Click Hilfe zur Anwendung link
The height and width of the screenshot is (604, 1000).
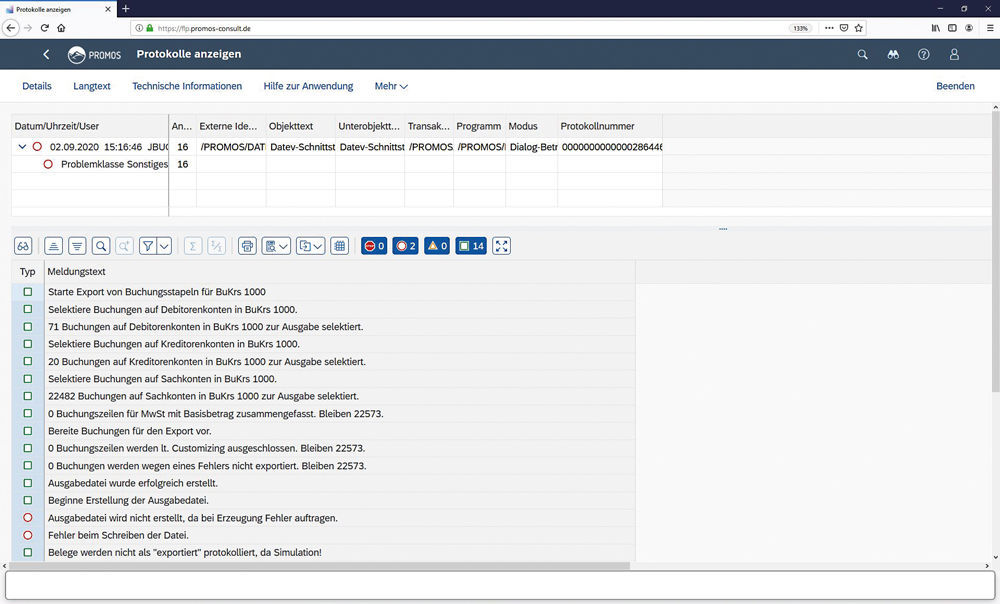[308, 87]
